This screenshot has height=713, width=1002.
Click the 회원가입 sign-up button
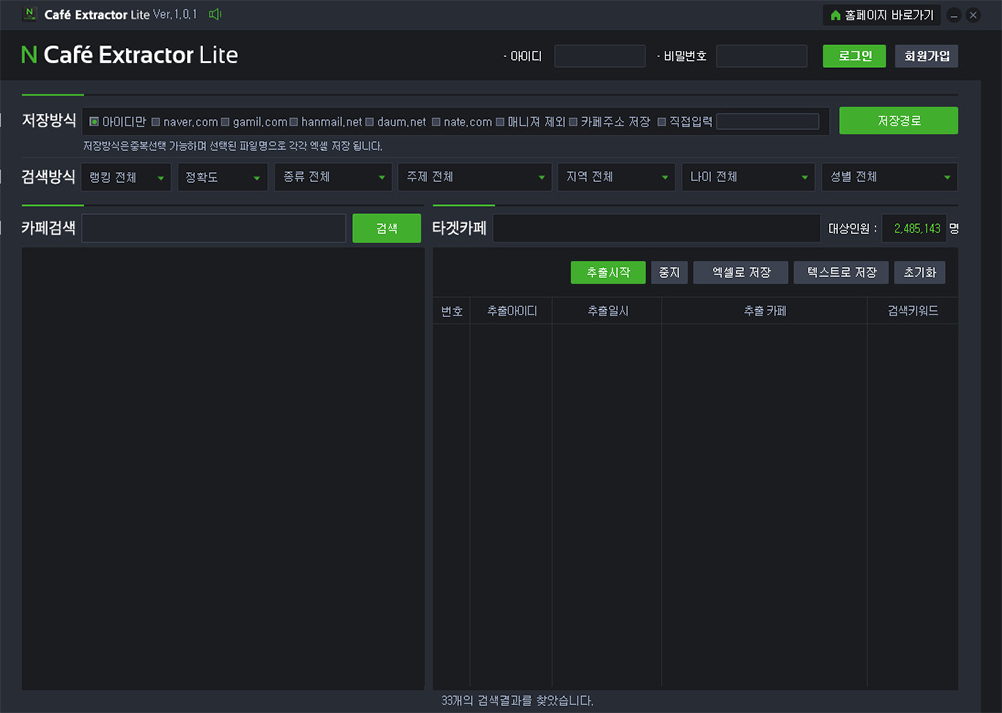pos(926,56)
